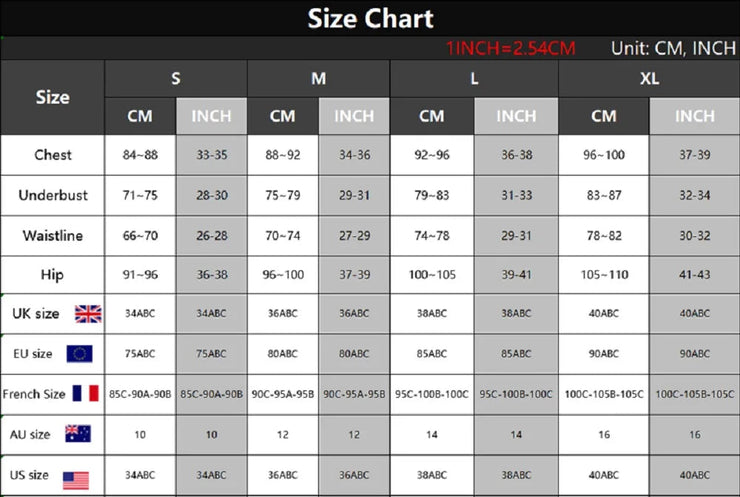Select the 105~110 hip cell under XL
Screen dimensions: 740x497
[x=604, y=275]
